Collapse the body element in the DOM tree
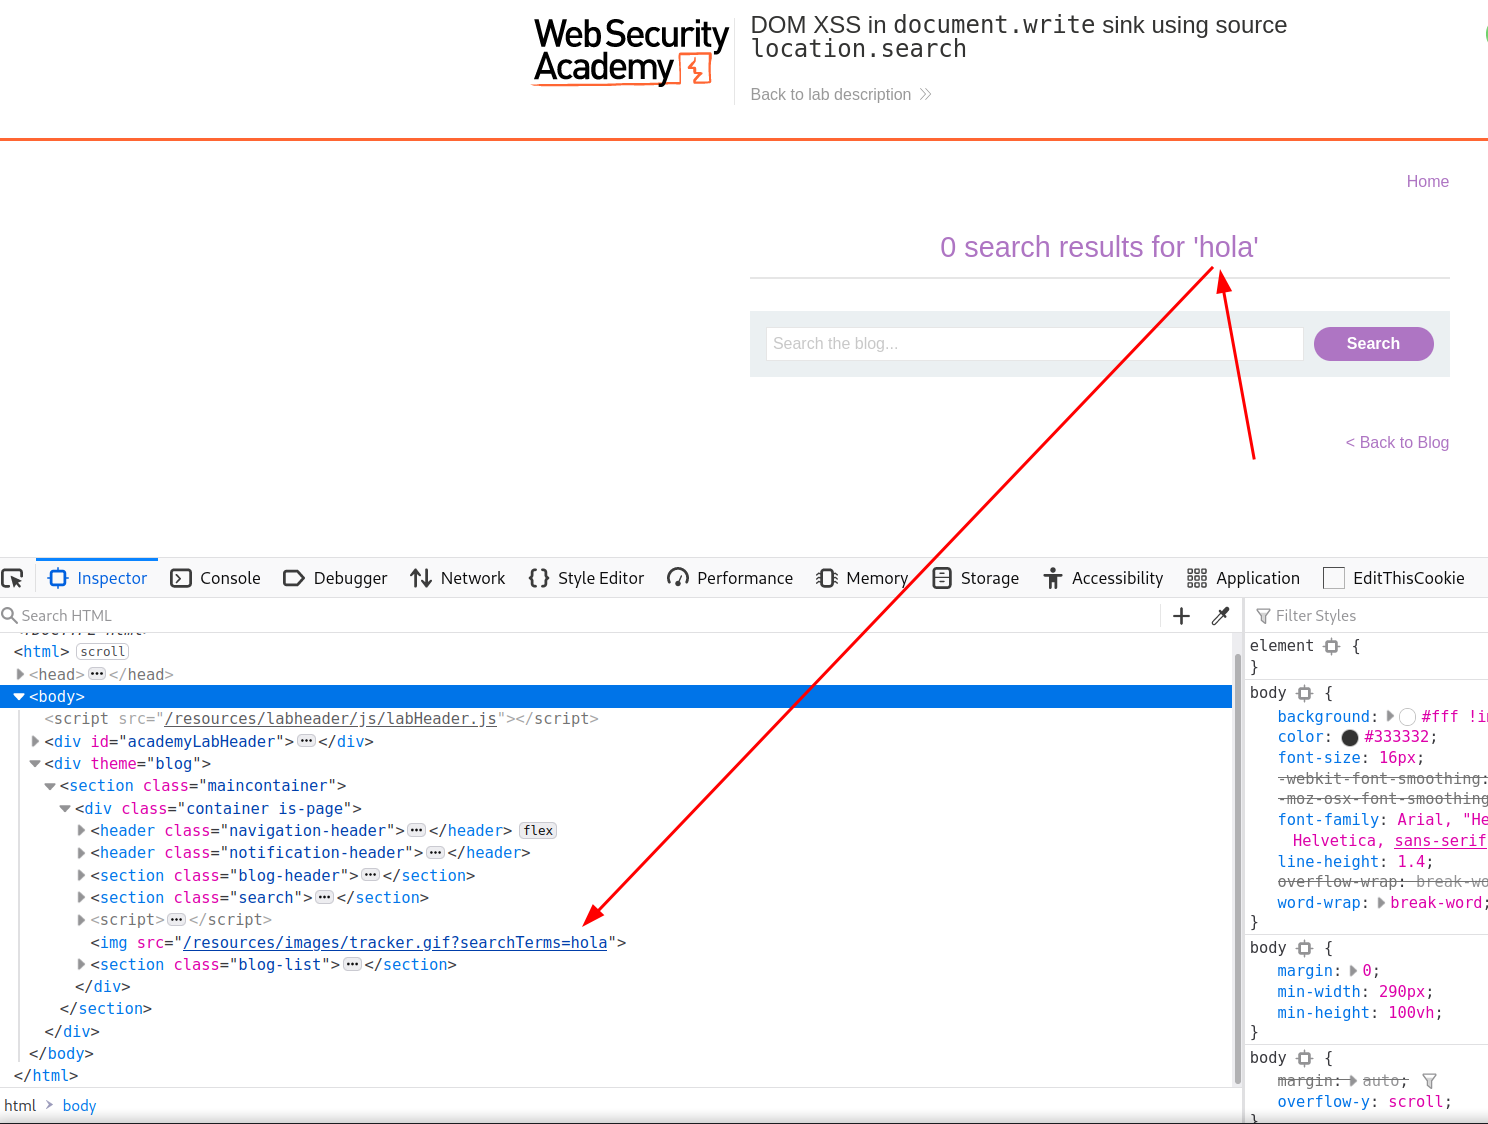Screen dimensions: 1488x1124 19,696
